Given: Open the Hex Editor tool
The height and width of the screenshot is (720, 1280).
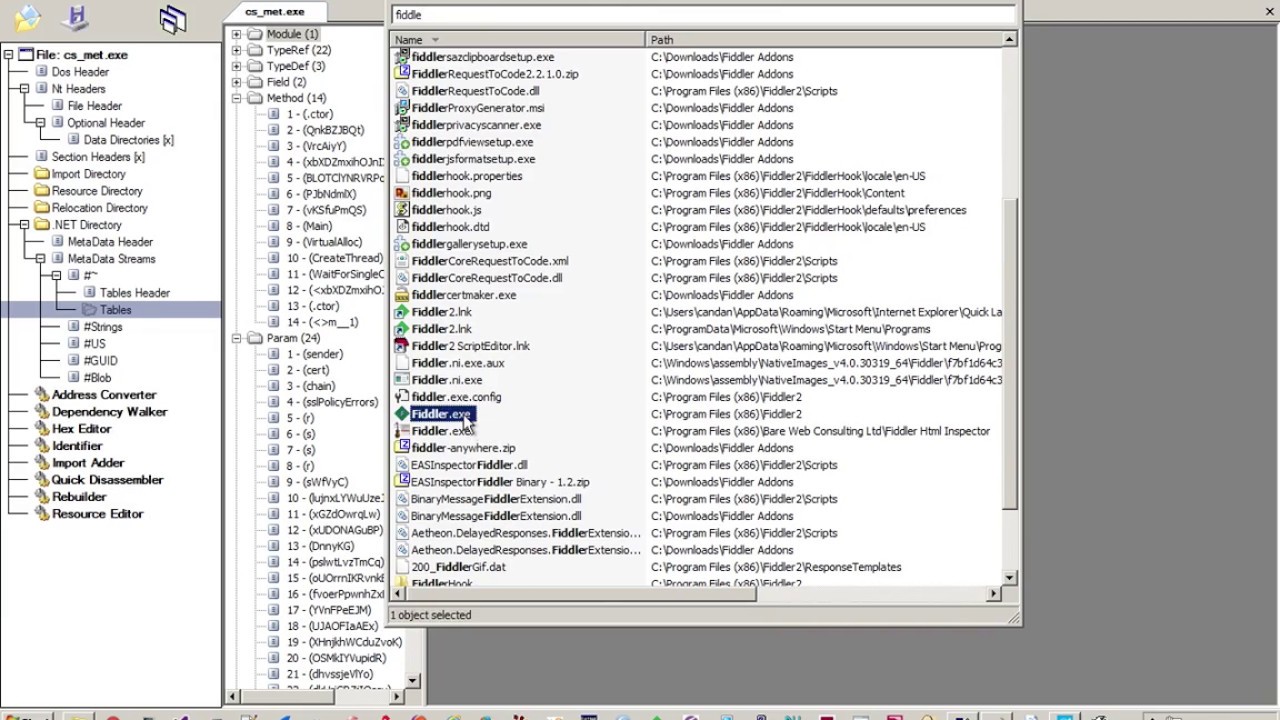Looking at the screenshot, I should point(82,429).
